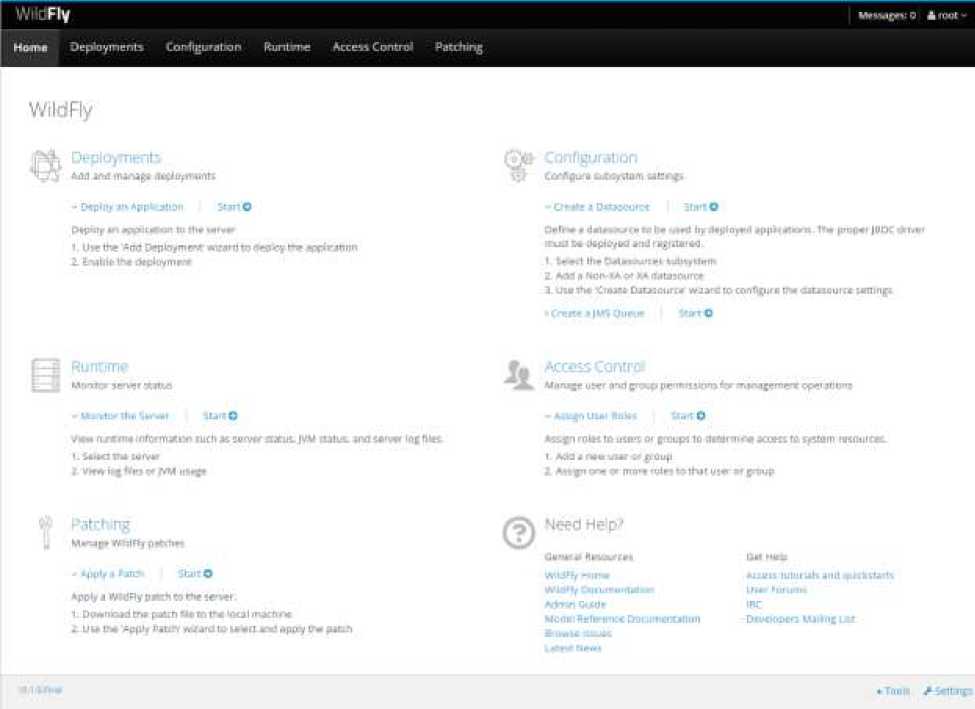The image size is (975, 709).
Task: Open Settings in the footer
Action: click(947, 691)
